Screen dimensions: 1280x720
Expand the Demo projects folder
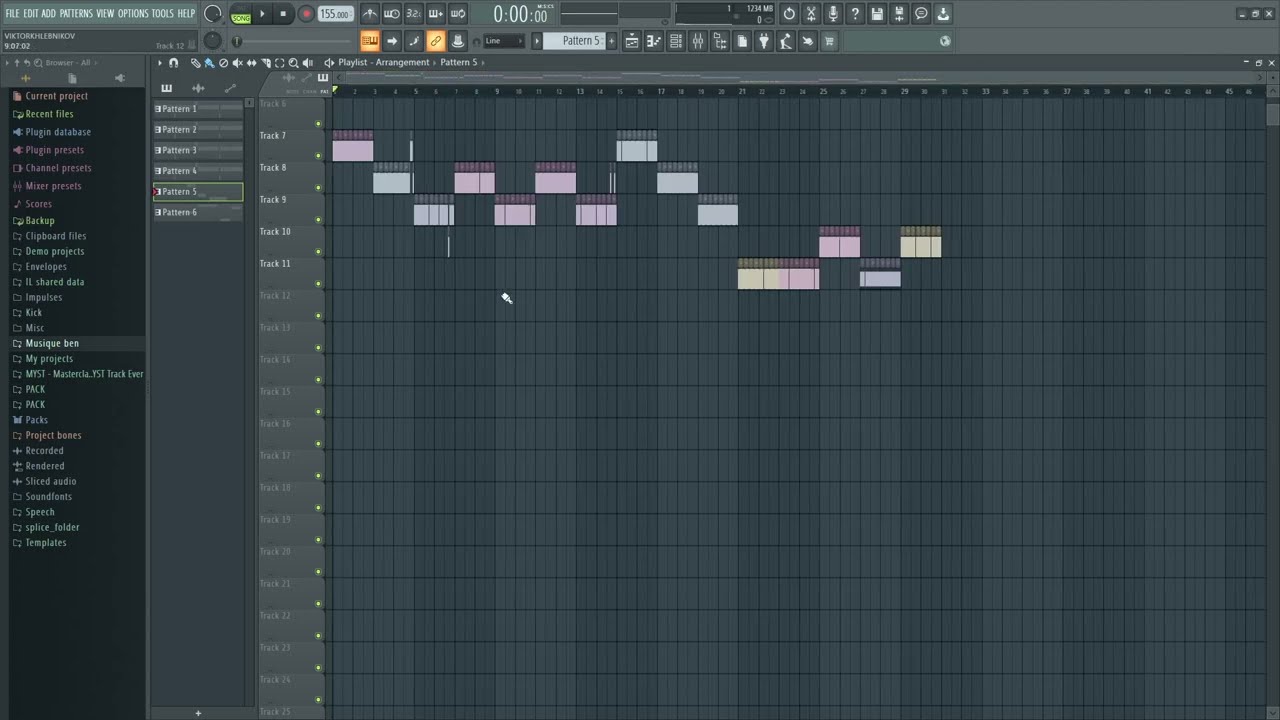54,251
